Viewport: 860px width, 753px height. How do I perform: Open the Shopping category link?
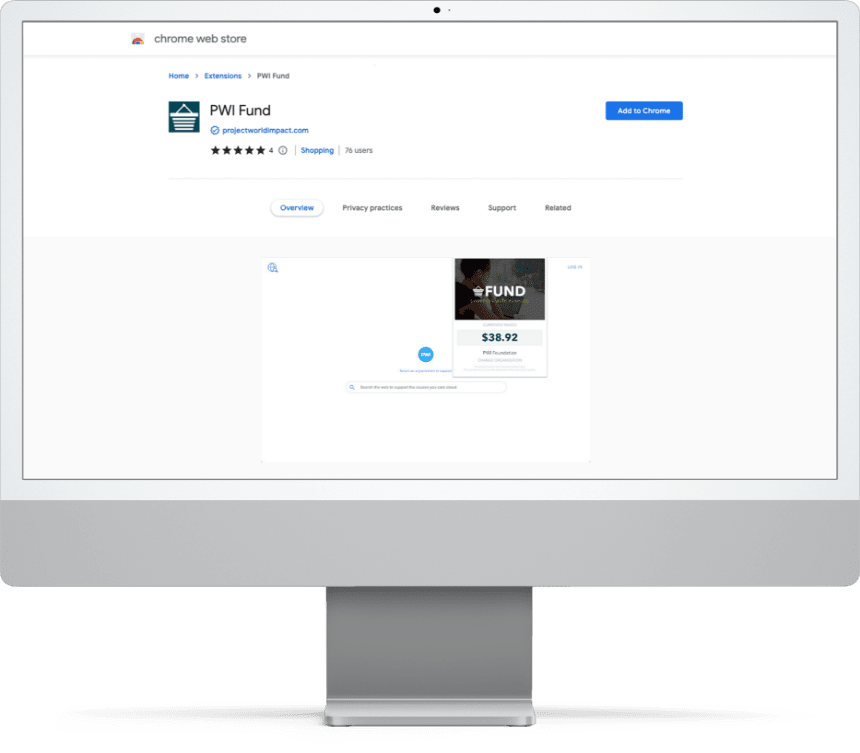pyautogui.click(x=317, y=150)
